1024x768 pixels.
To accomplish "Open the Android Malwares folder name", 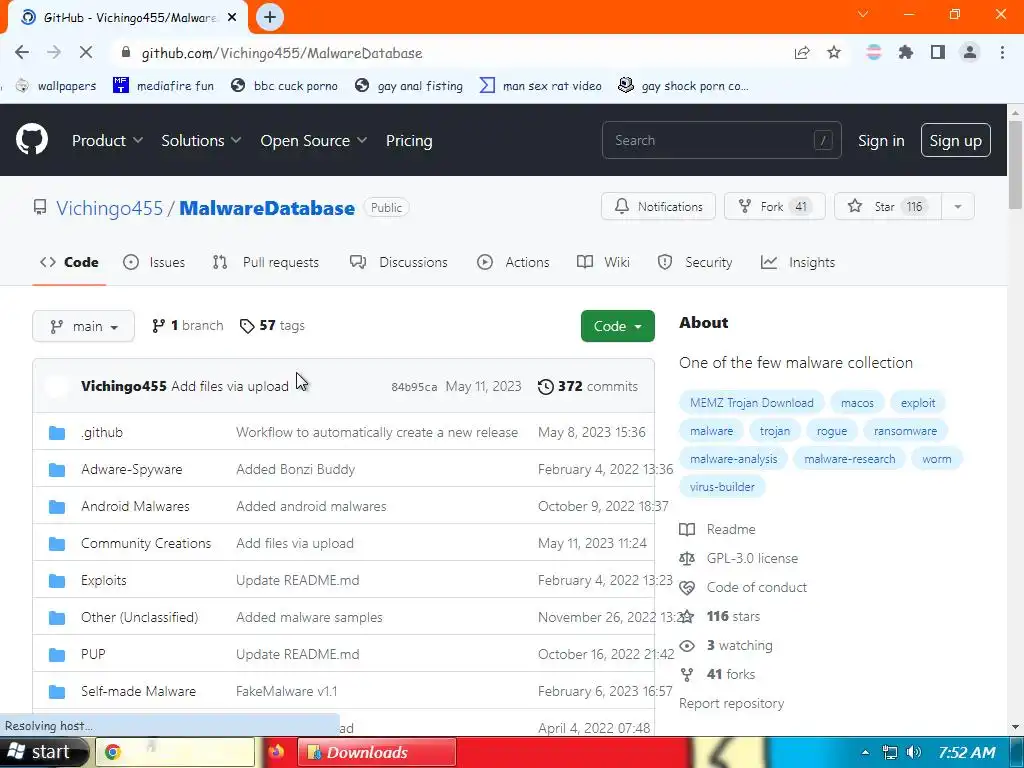I will 135,506.
